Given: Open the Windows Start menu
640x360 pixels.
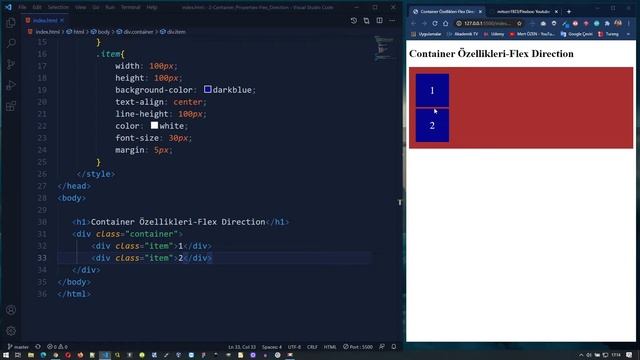Looking at the screenshot, I should pyautogui.click(x=6, y=355).
